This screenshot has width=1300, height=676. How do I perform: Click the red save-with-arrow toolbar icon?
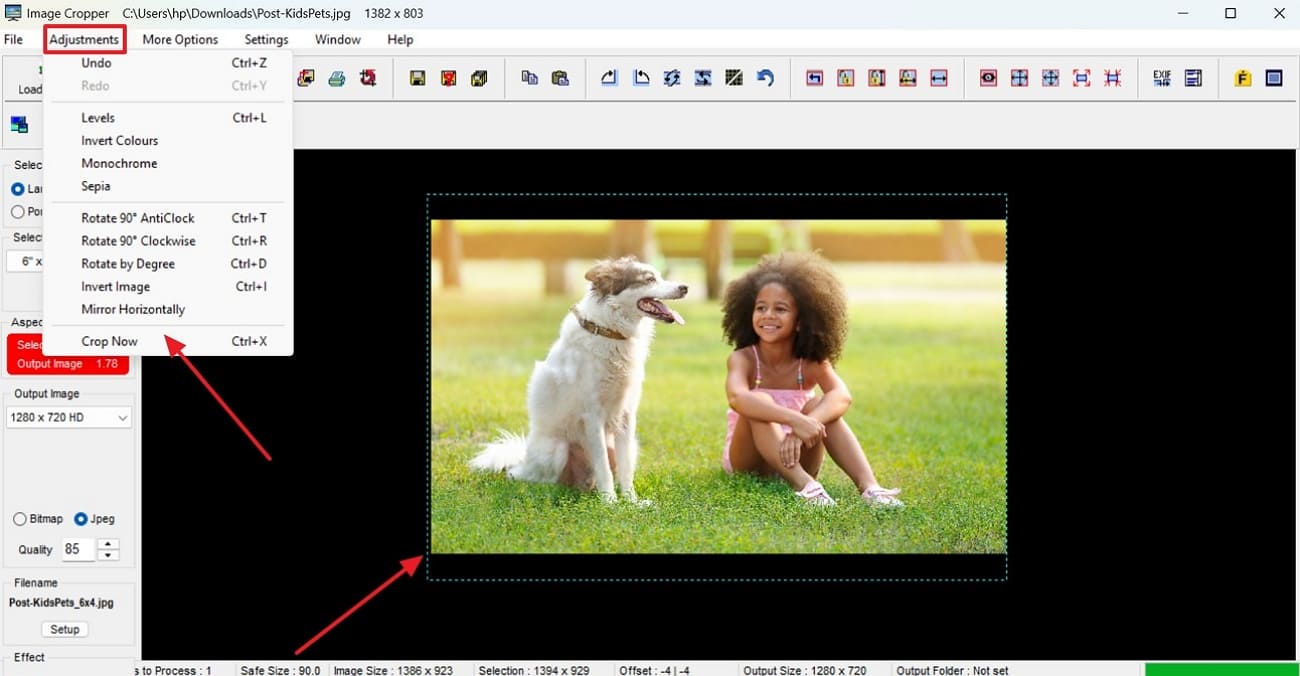(x=448, y=78)
